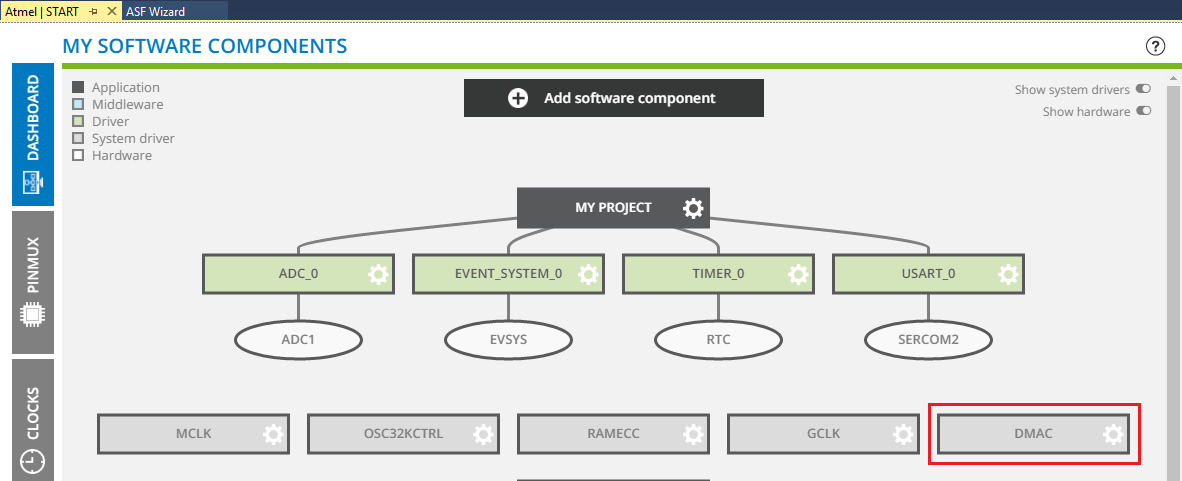1182x481 pixels.
Task: Open the PINMUX side tab
Action: 33,282
